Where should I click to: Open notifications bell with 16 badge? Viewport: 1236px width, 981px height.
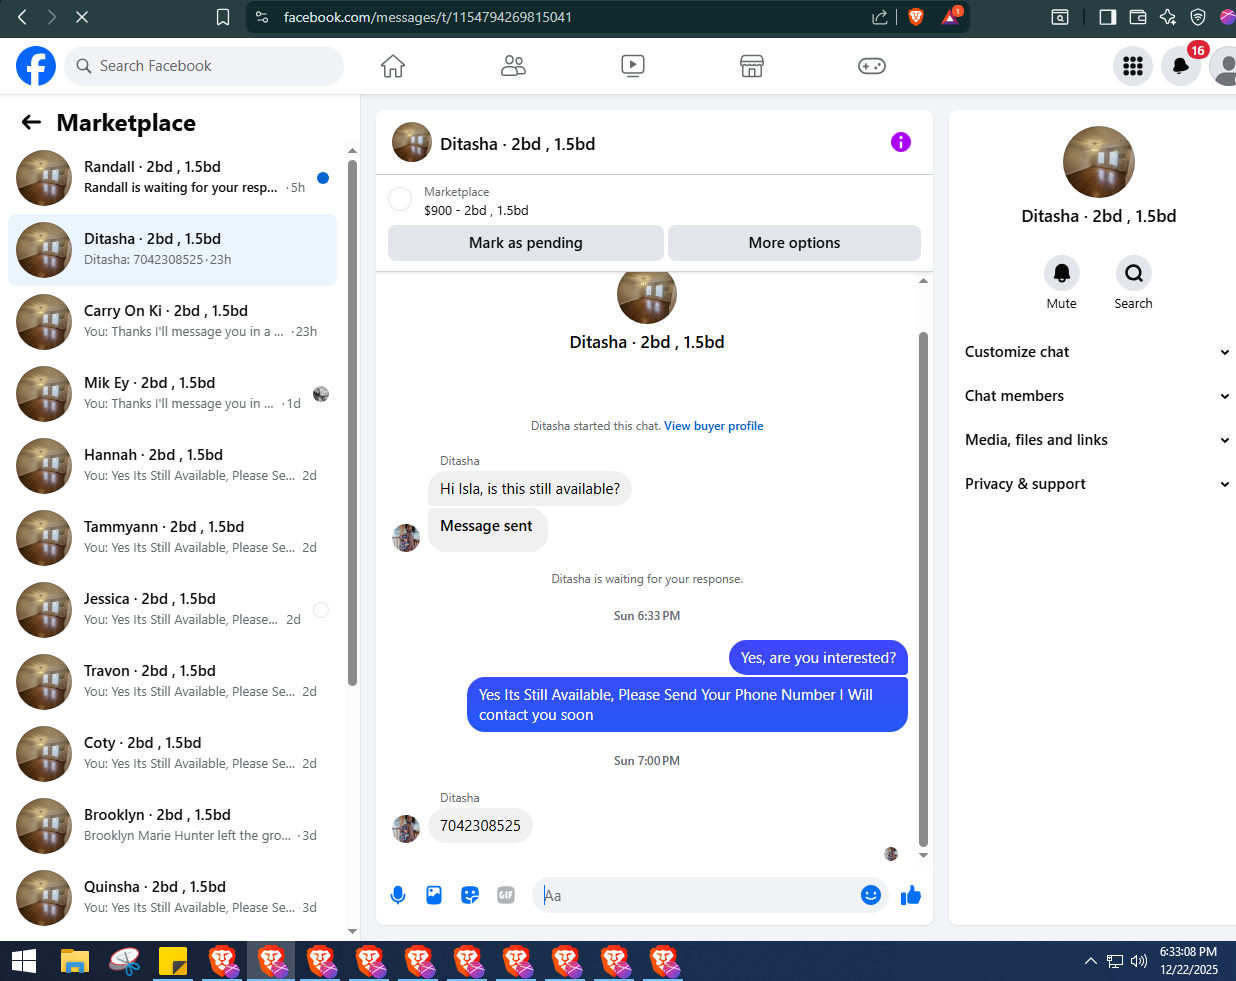(1181, 66)
